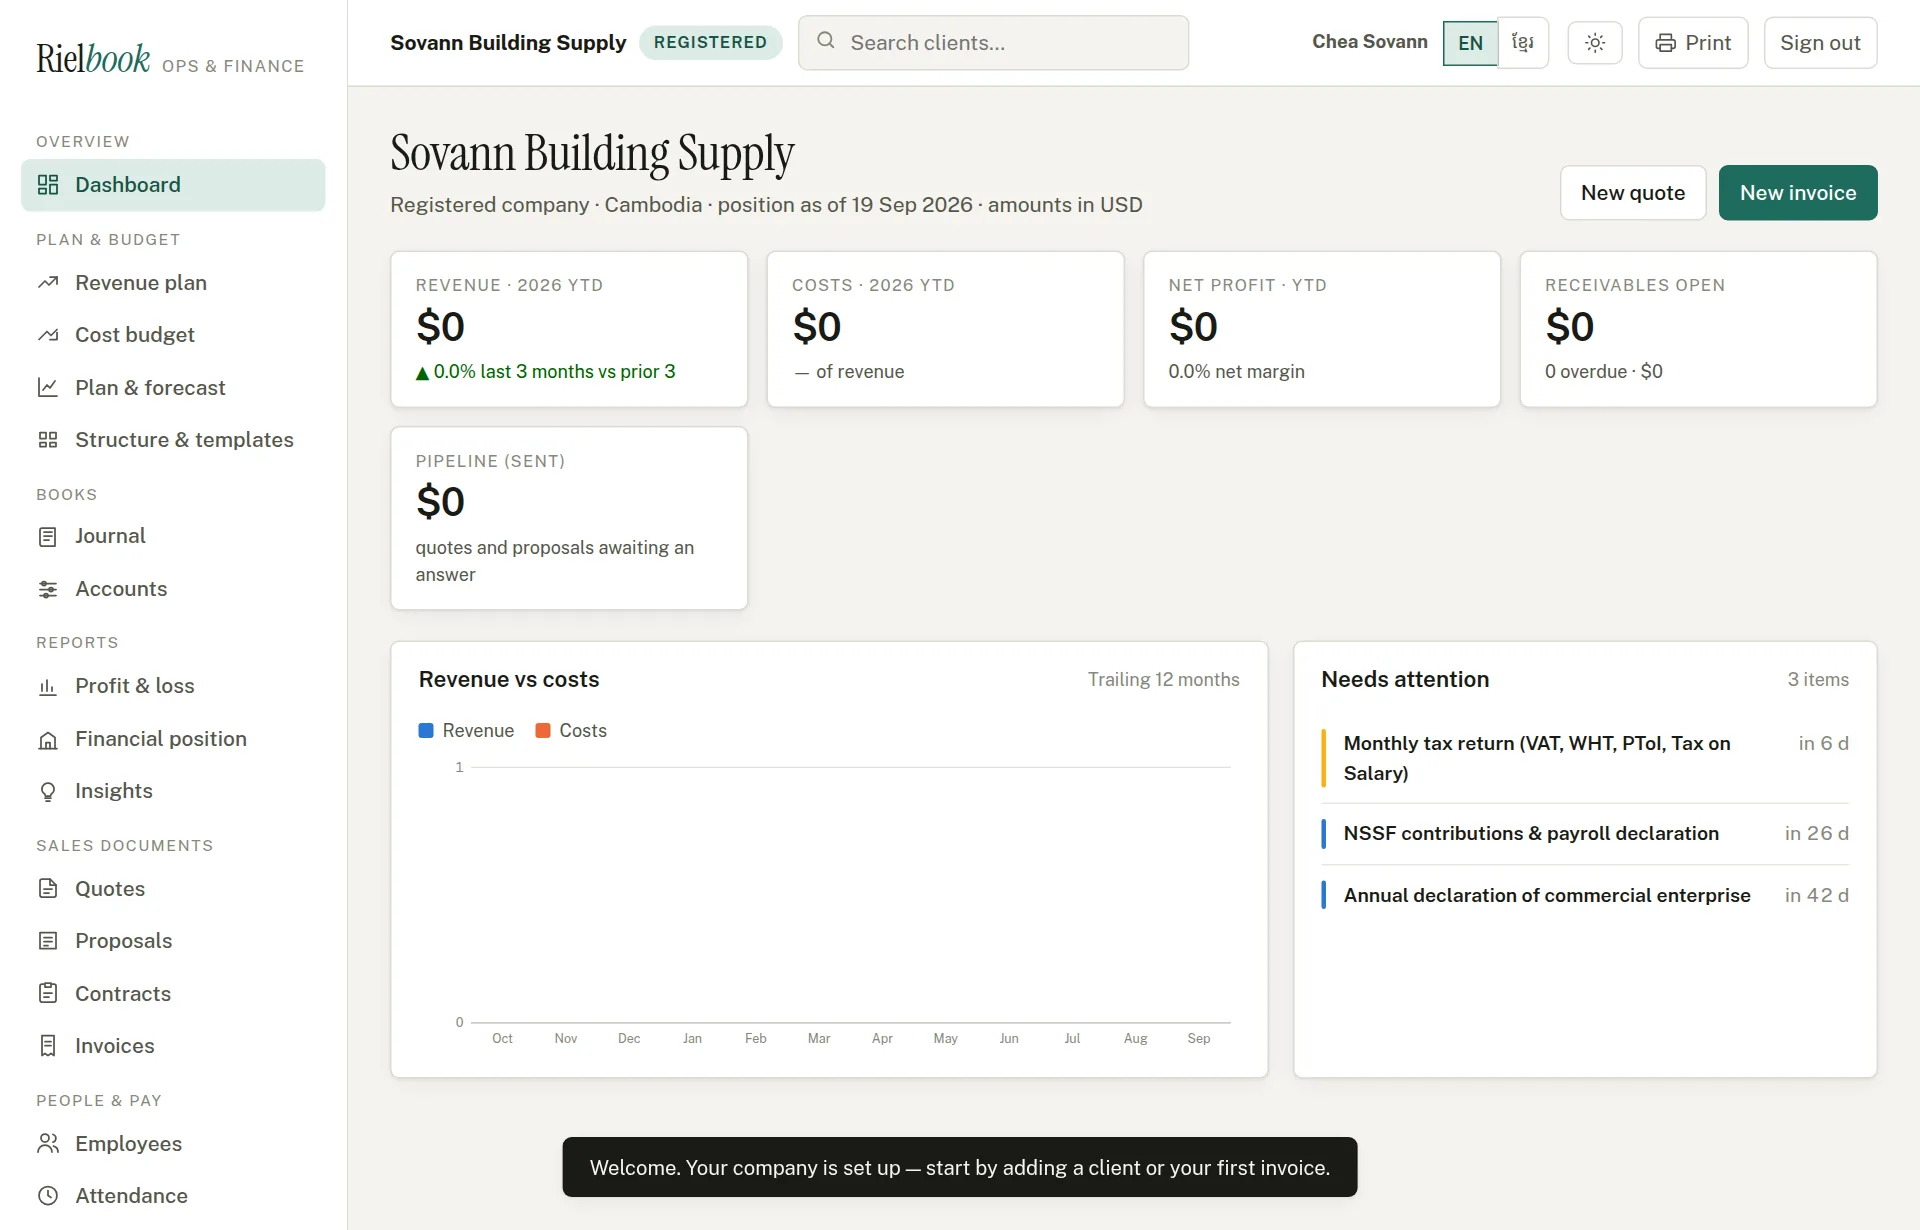Navigate to Financial position

[173, 740]
